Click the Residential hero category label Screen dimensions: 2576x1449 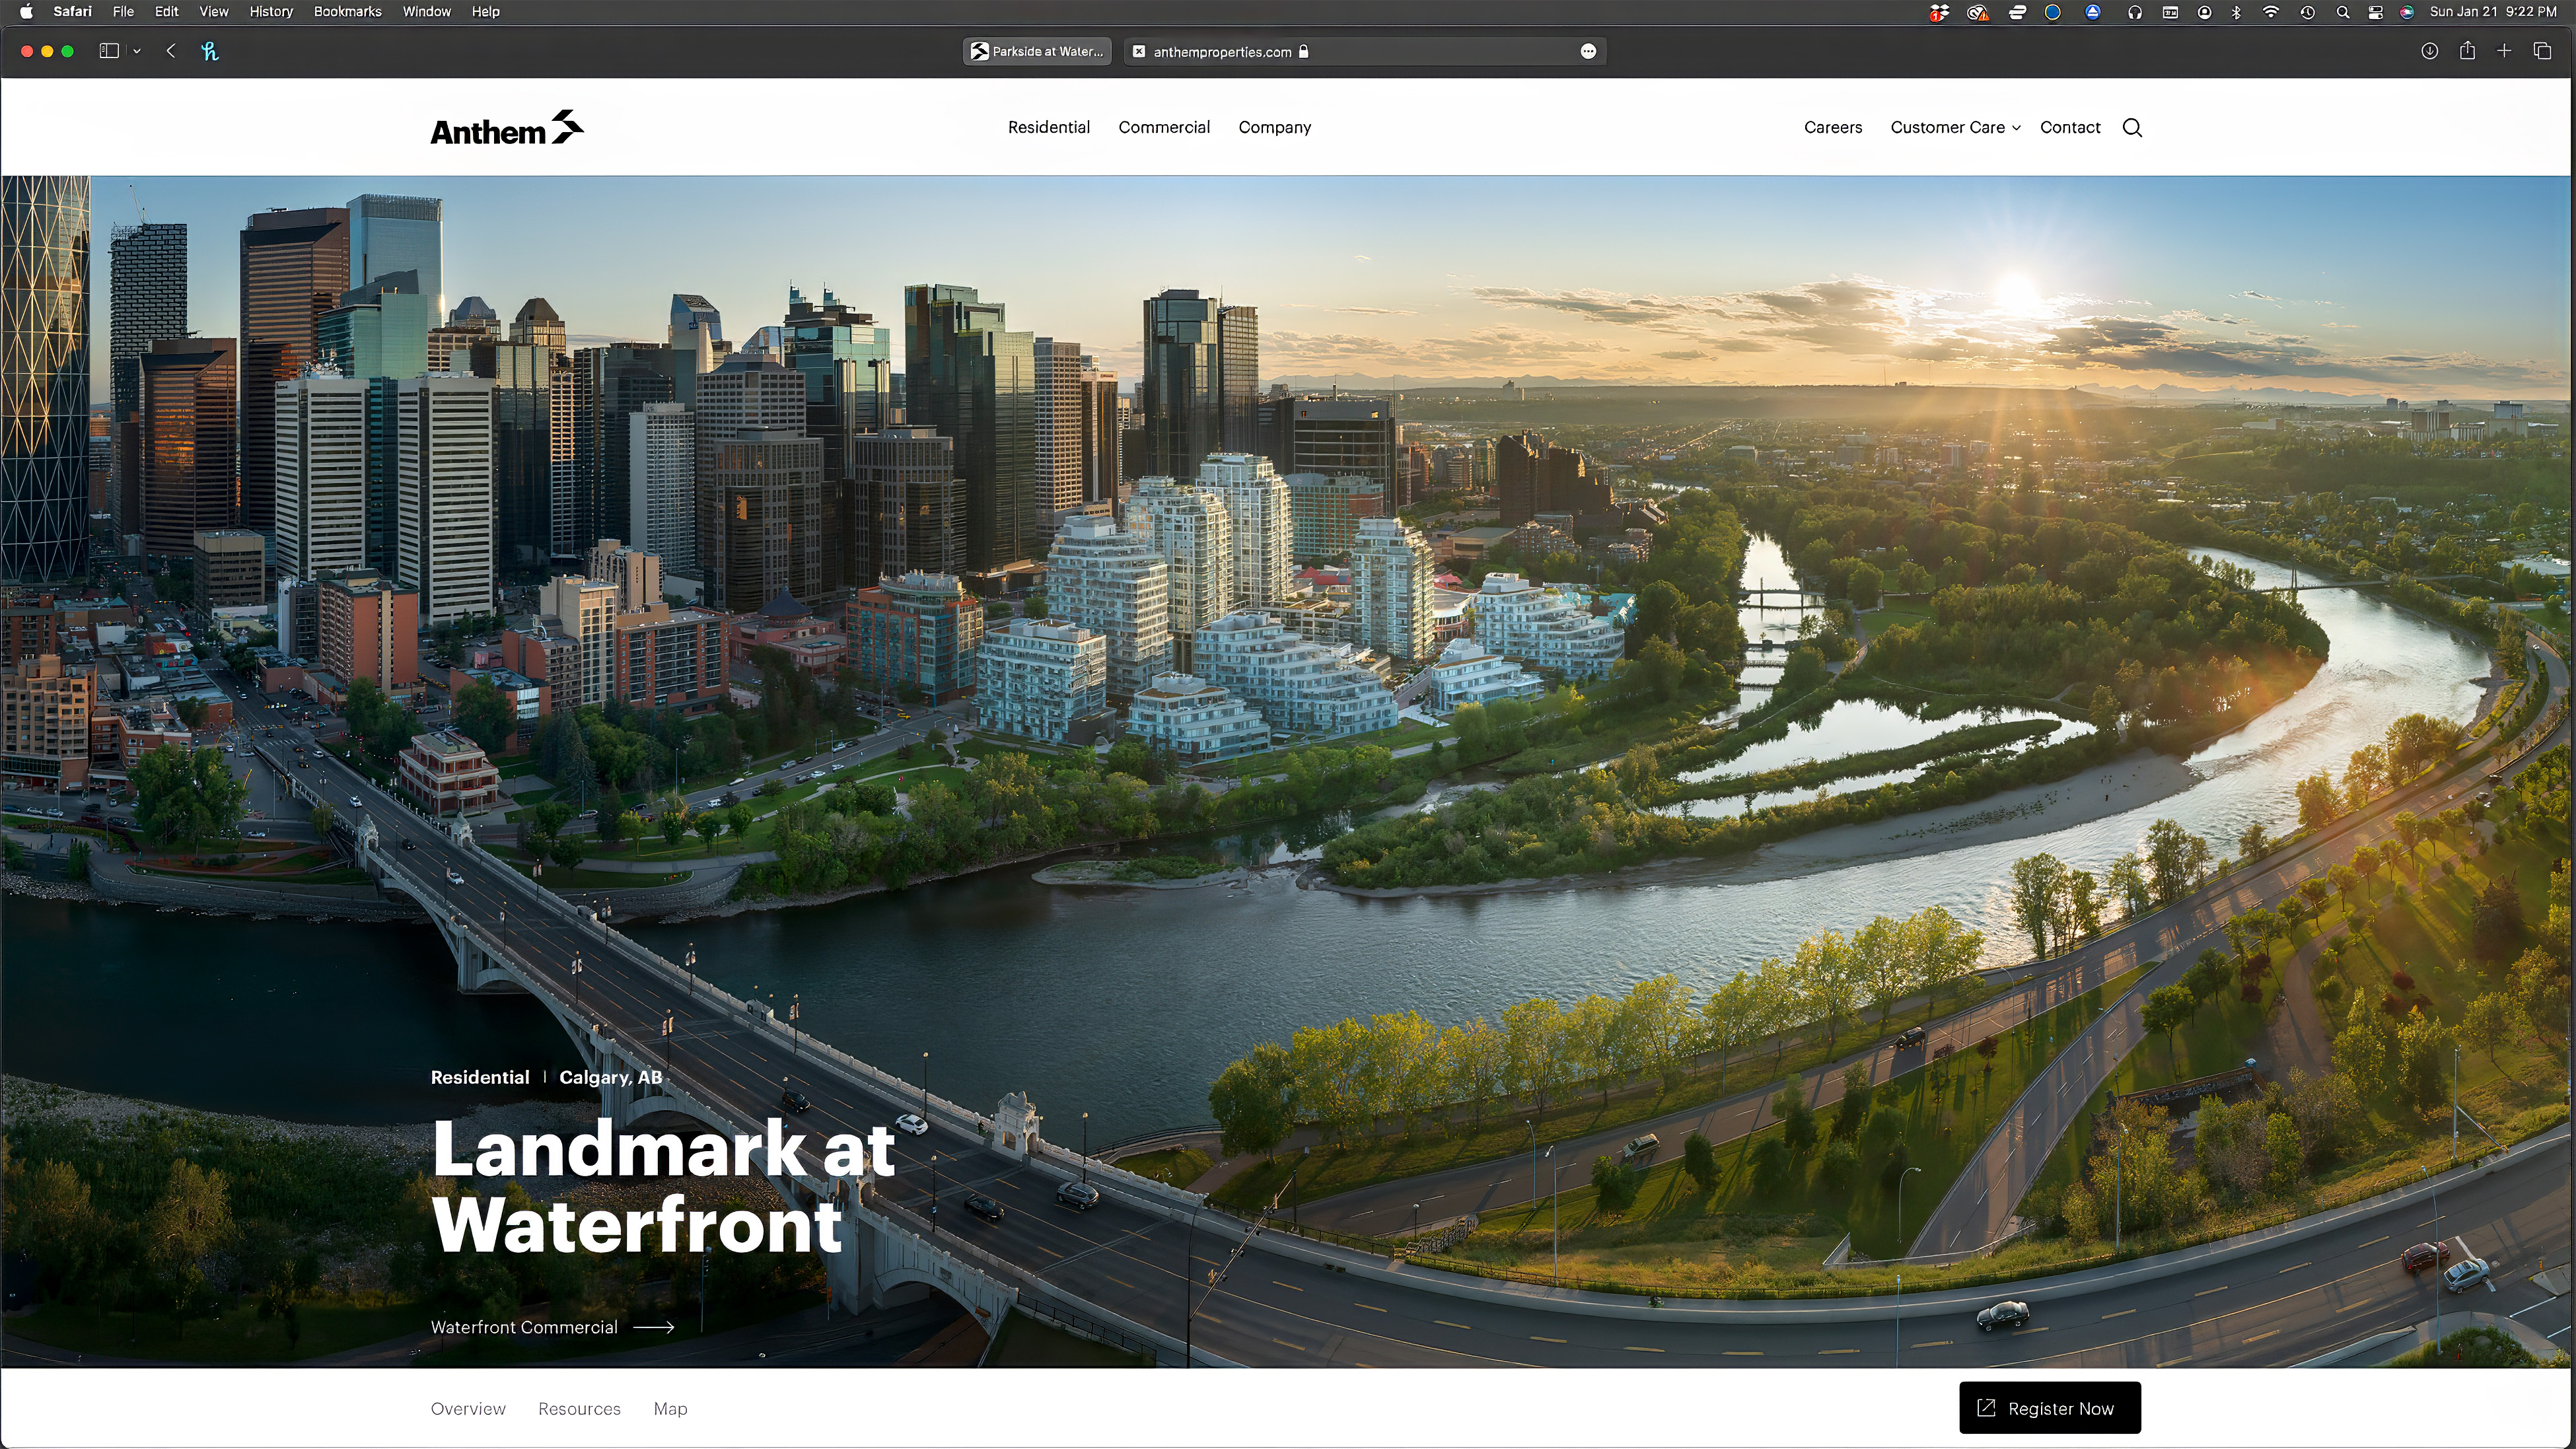click(x=479, y=1077)
